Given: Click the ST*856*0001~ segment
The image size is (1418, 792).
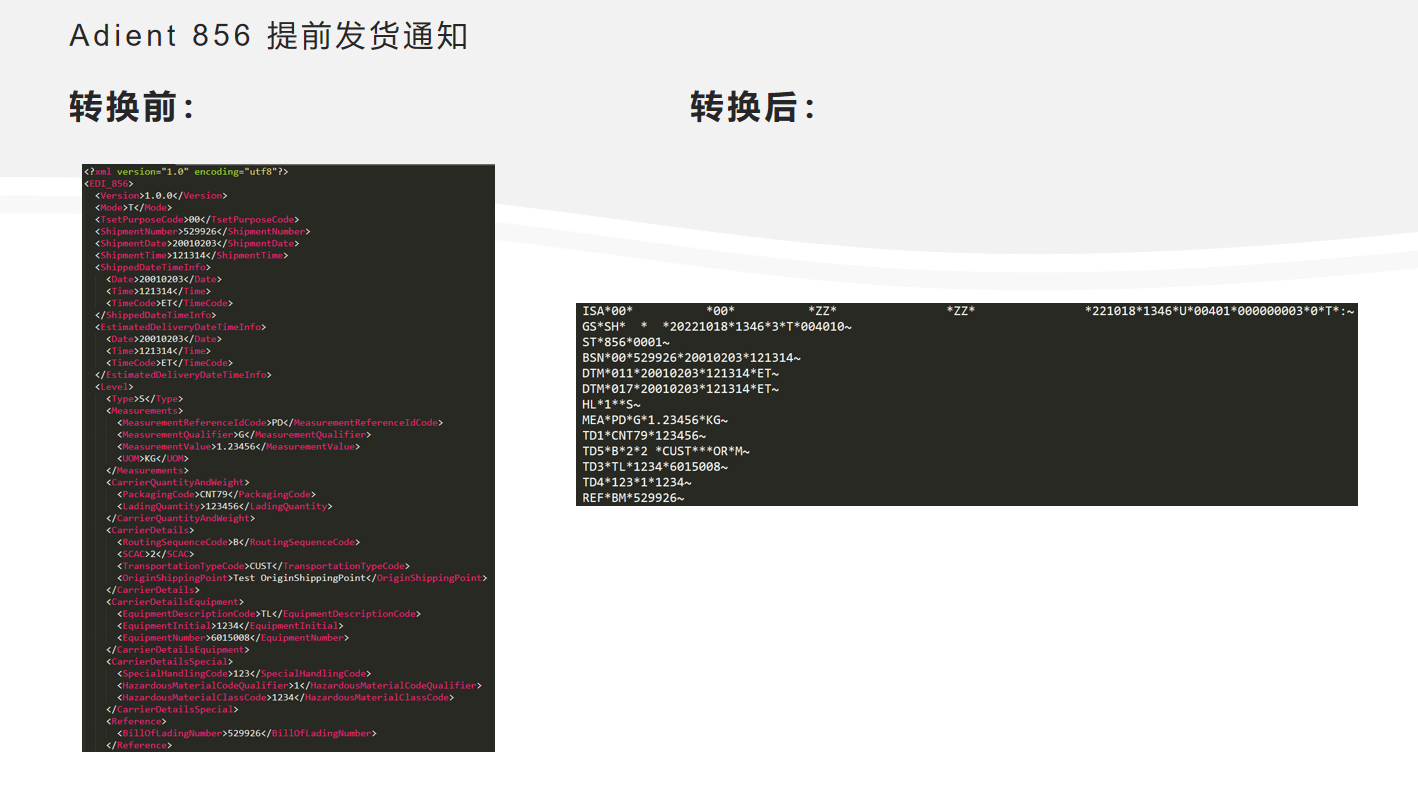Looking at the screenshot, I should [626, 342].
